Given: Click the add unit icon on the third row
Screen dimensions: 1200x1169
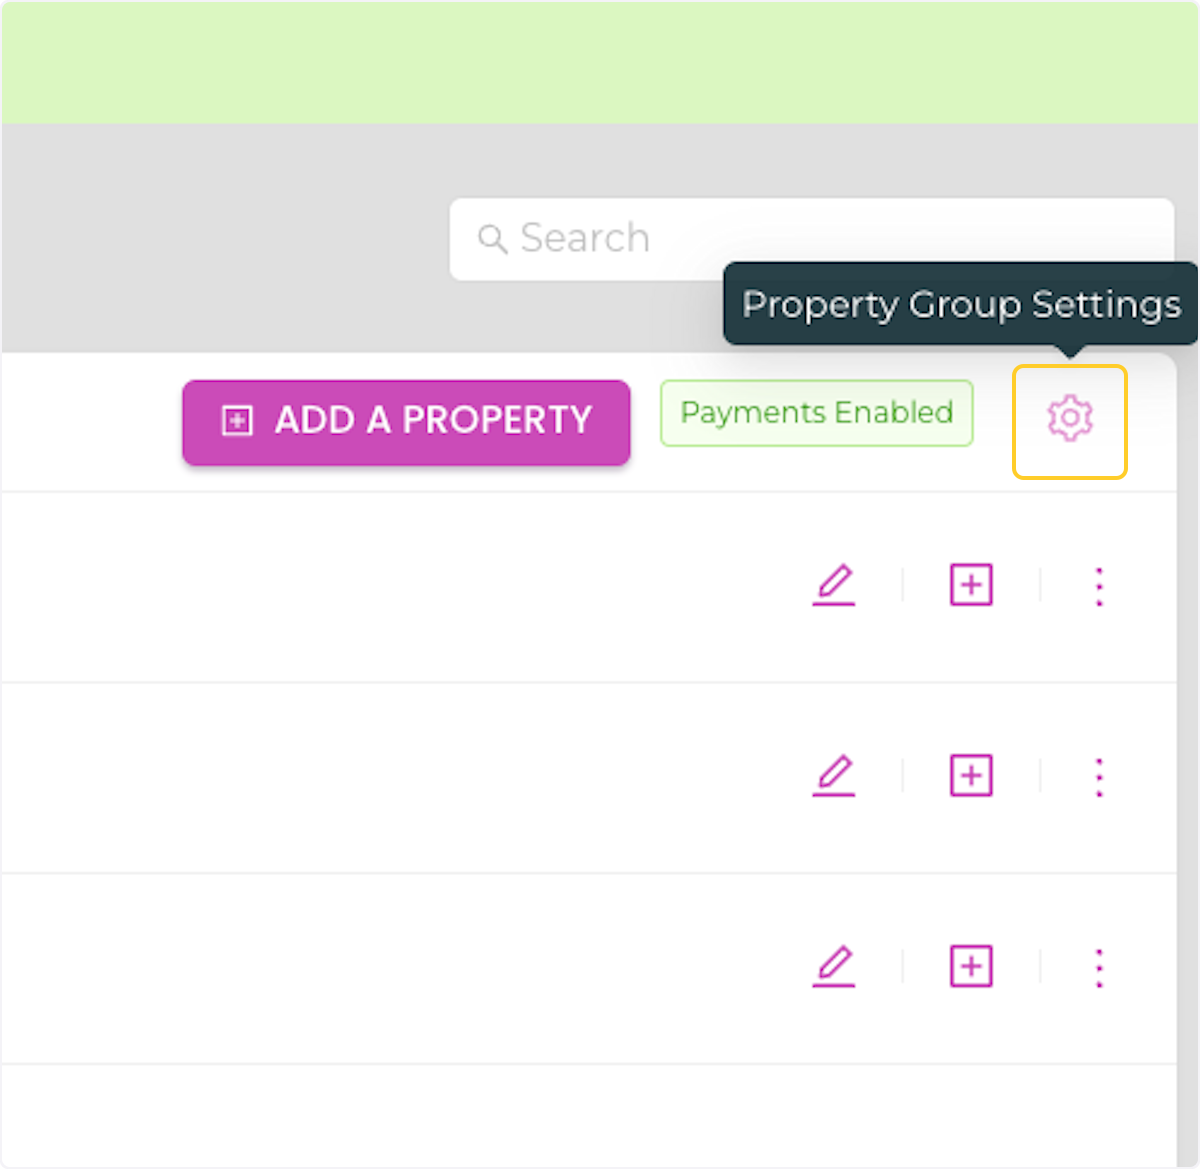Looking at the screenshot, I should point(969,966).
